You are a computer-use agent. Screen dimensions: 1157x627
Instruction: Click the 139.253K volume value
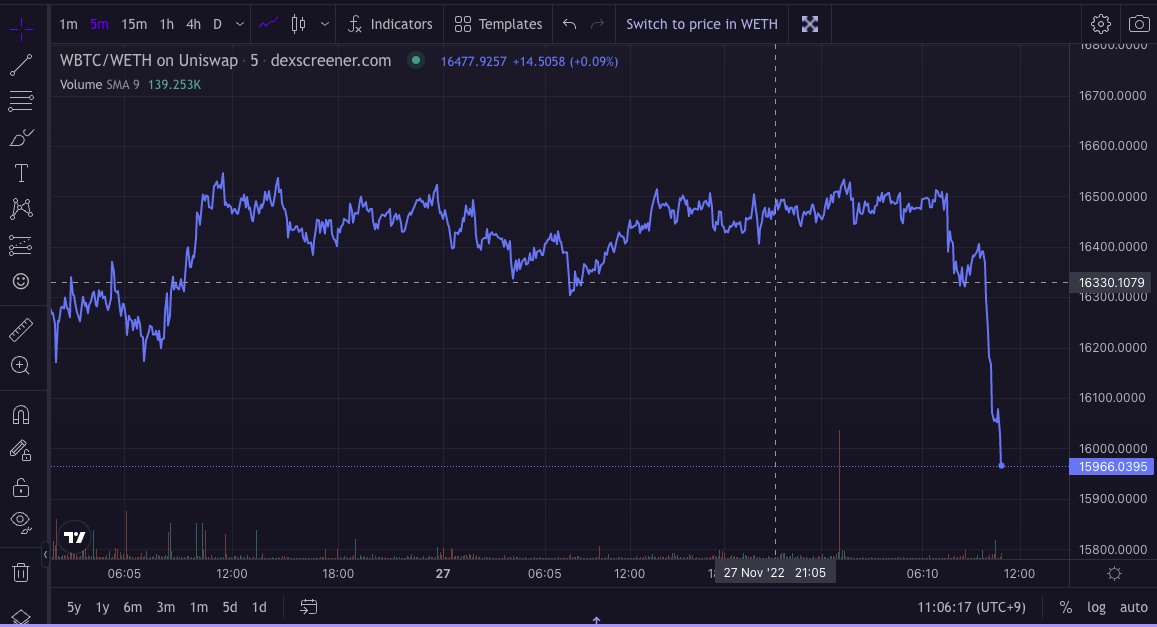[174, 85]
